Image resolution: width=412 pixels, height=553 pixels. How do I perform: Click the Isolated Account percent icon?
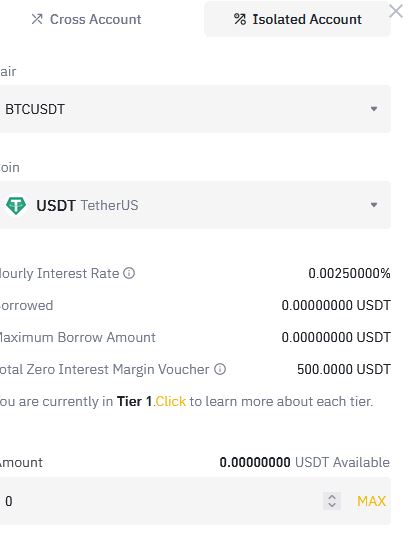click(x=240, y=19)
